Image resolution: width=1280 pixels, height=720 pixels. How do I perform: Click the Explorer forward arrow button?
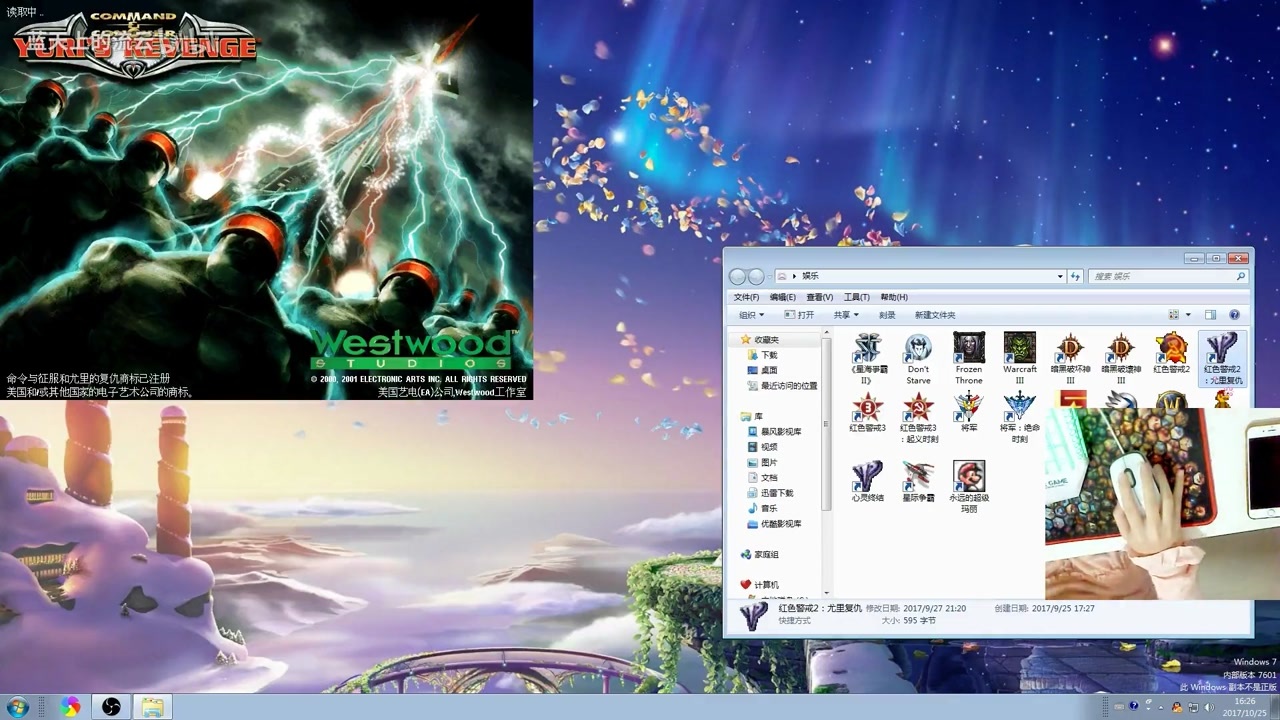click(756, 276)
